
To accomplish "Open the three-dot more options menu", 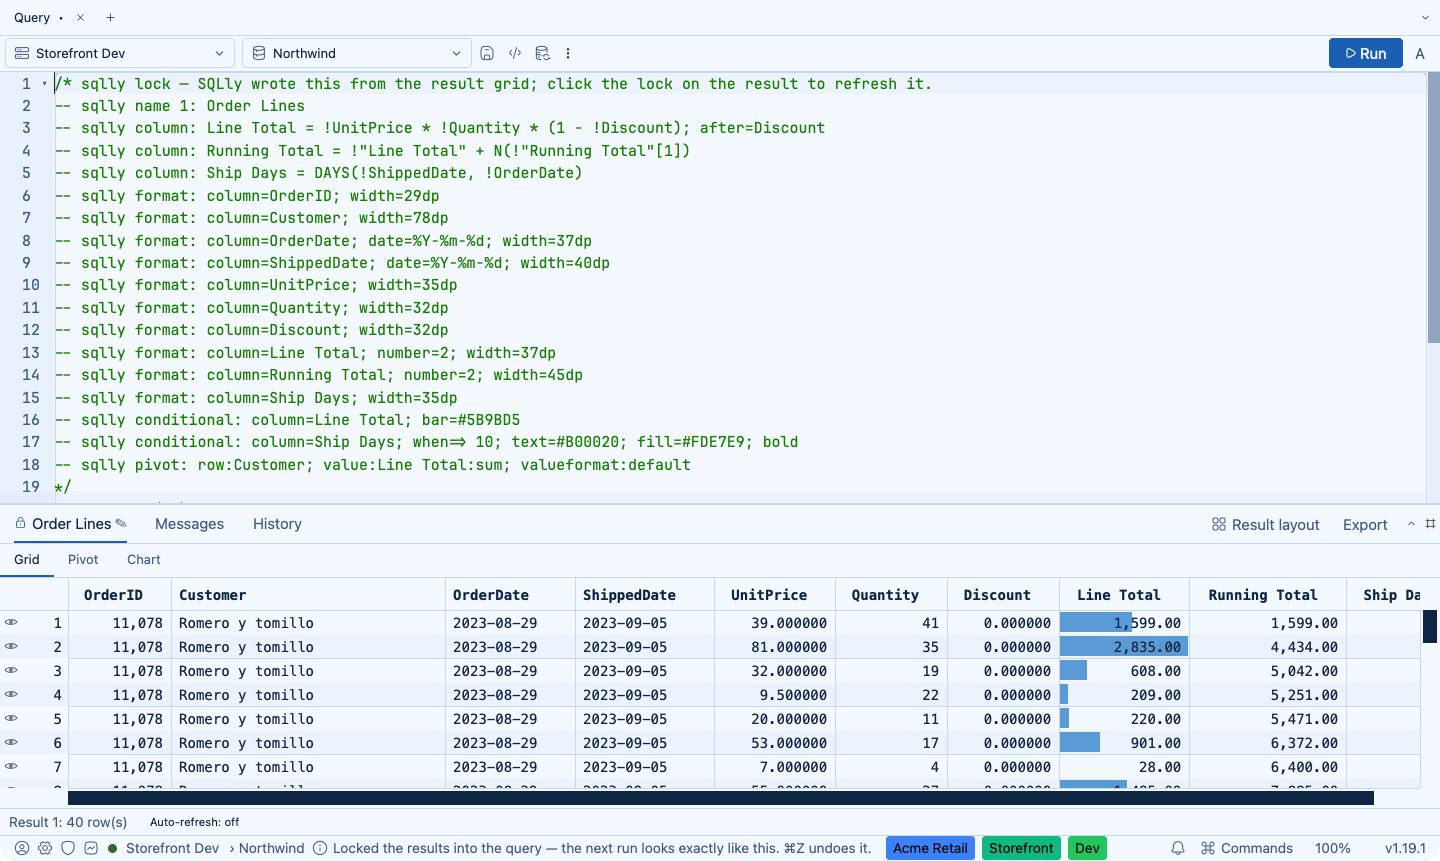I will (568, 53).
